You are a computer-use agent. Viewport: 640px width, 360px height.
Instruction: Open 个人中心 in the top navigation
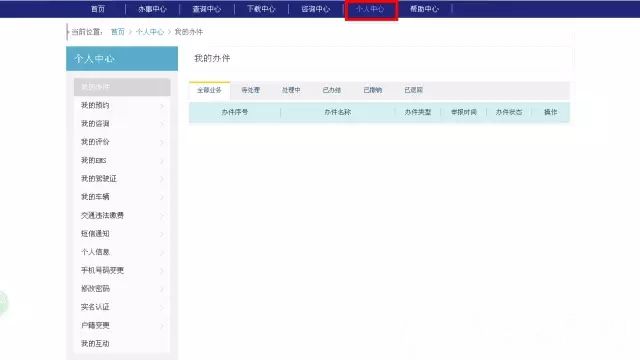[x=370, y=9]
